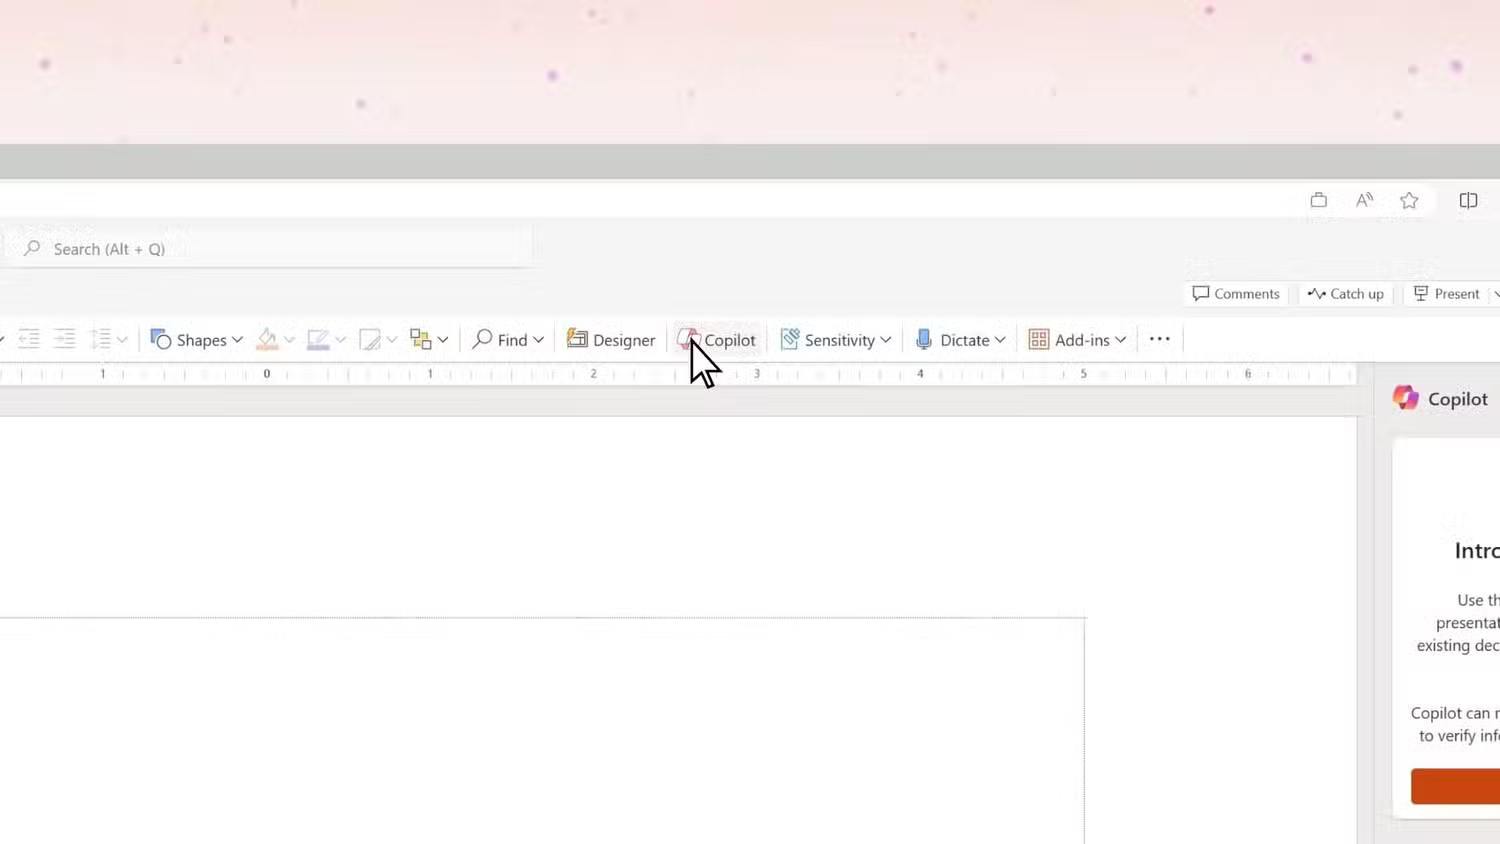This screenshot has height=844, width=1500.
Task: Click the Arrange objects icon
Action: pyautogui.click(x=421, y=339)
